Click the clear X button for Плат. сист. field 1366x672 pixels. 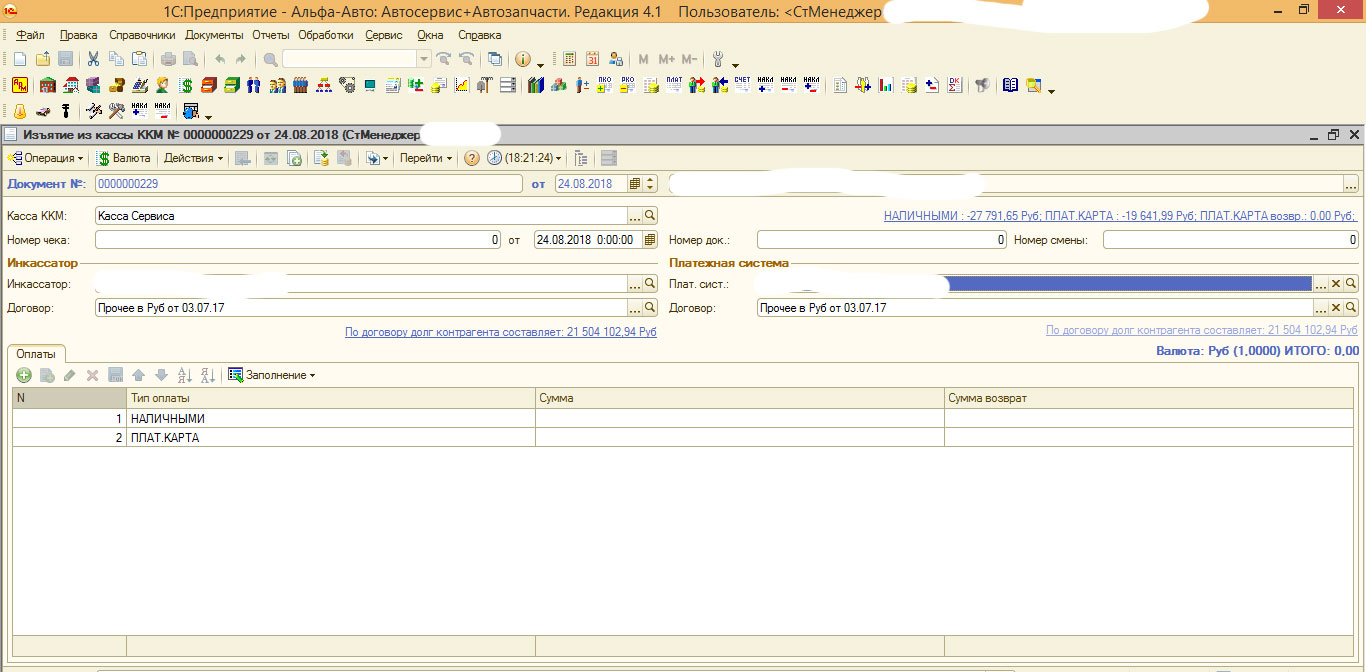tap(1335, 284)
